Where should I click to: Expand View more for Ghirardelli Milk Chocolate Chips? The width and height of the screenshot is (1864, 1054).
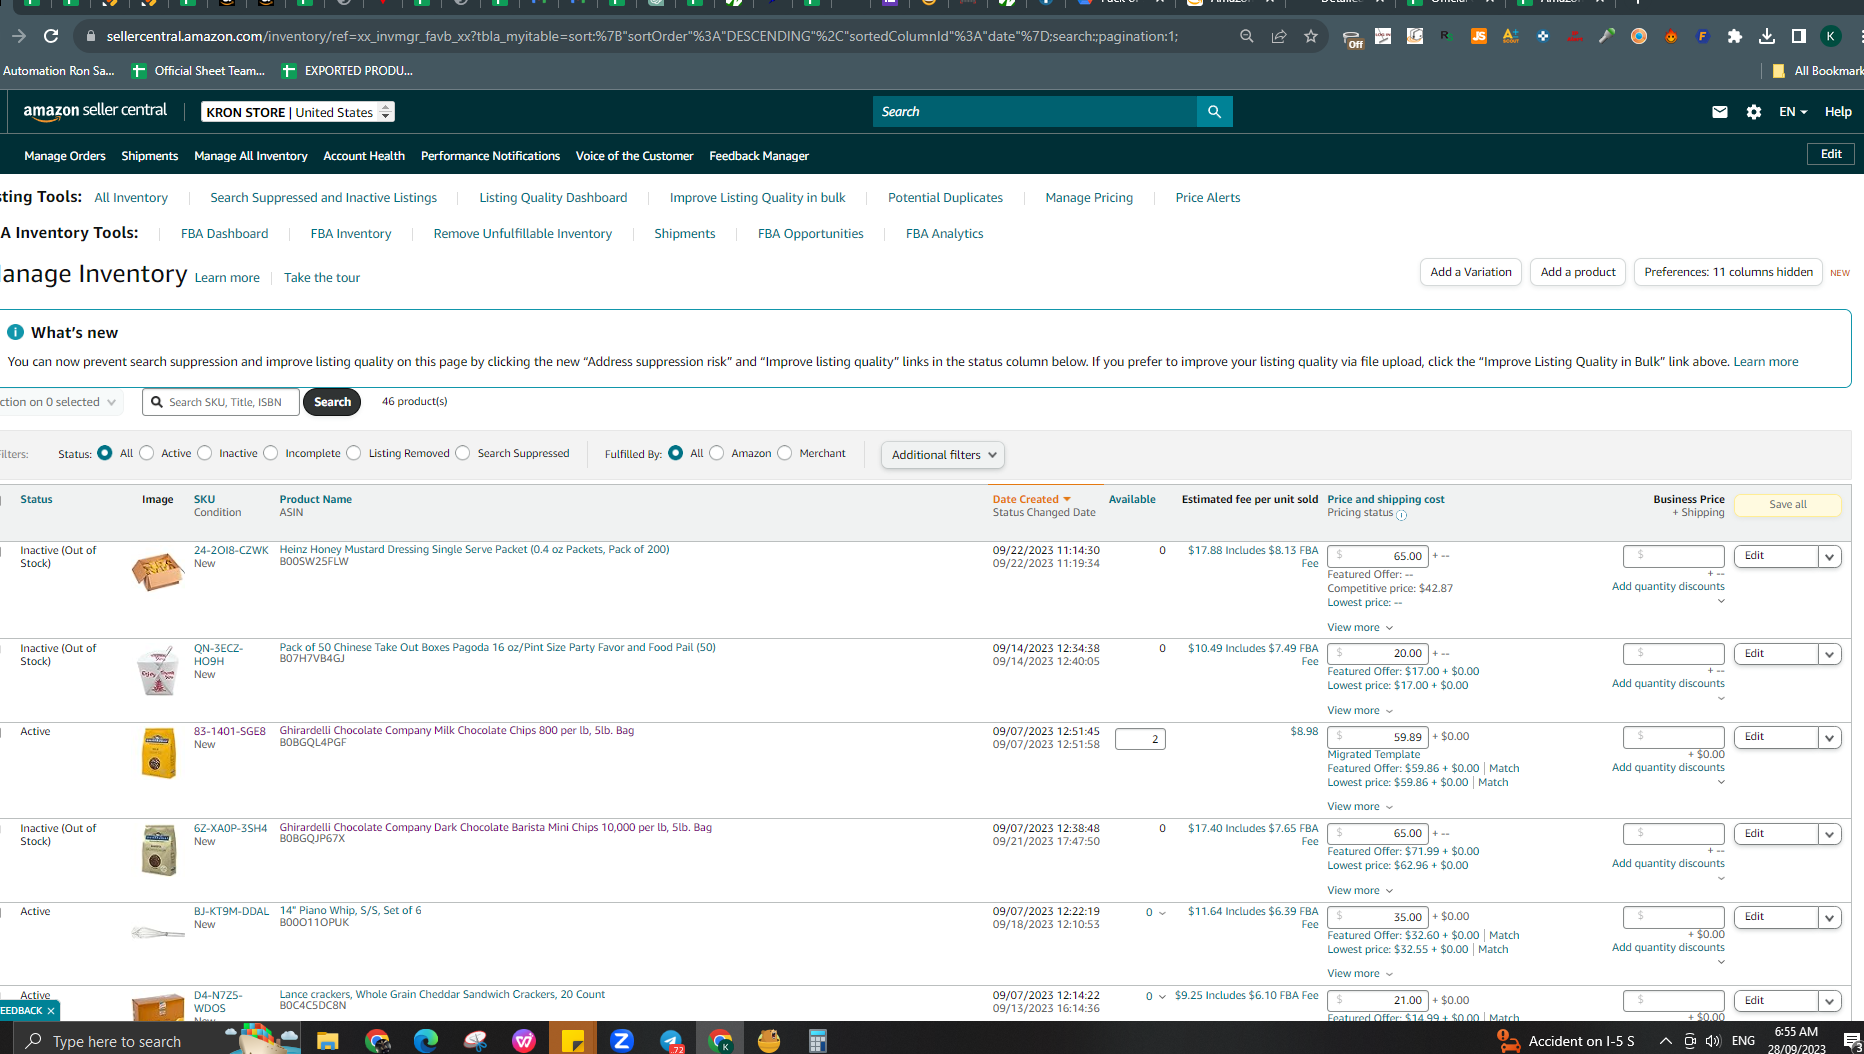coord(1360,807)
